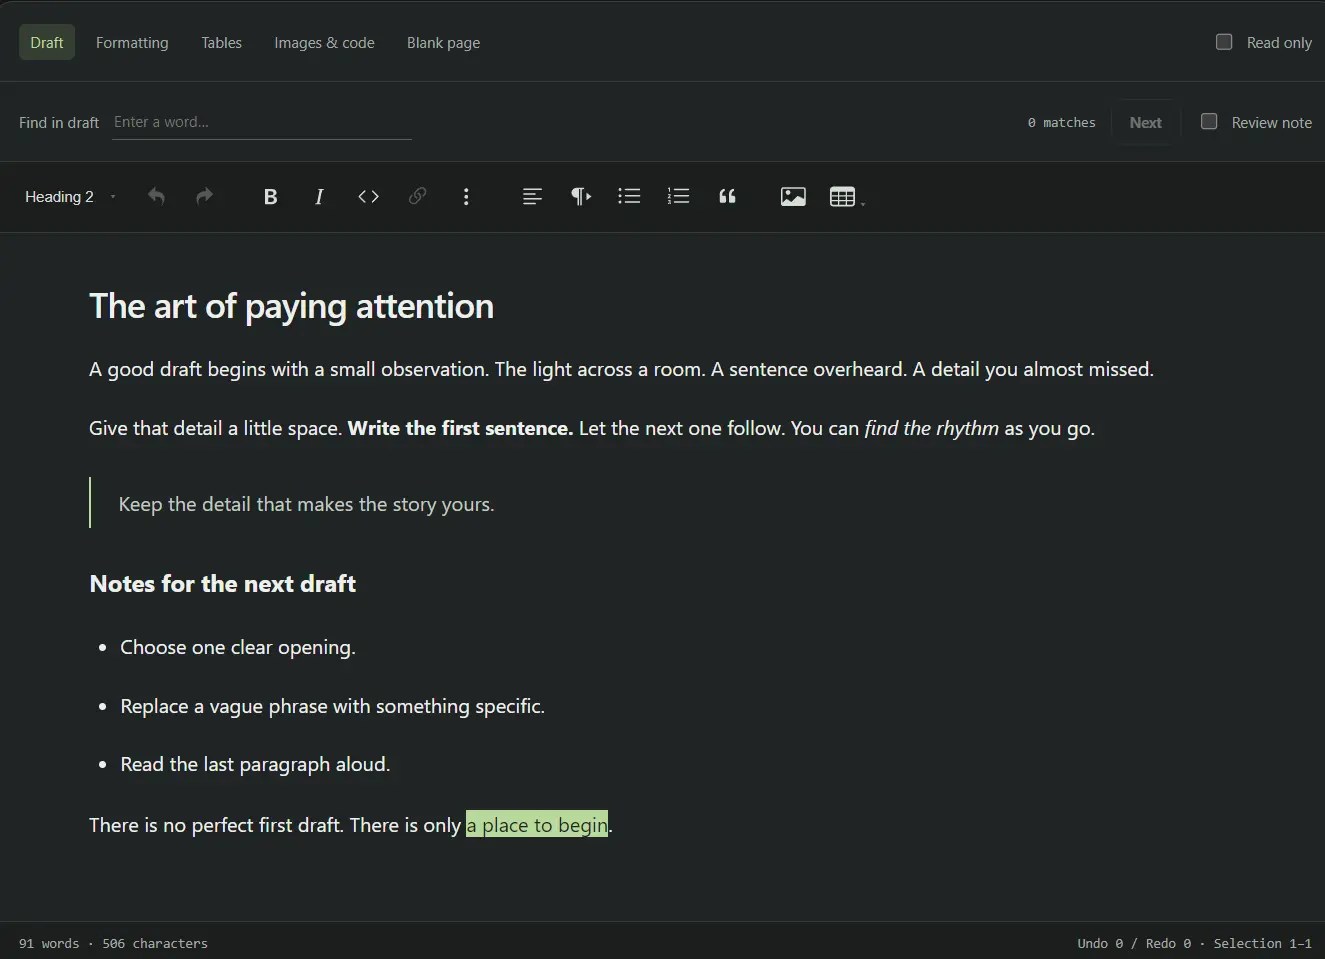Image resolution: width=1325 pixels, height=959 pixels.
Task: Insert a link with the chain icon
Action: 417,196
